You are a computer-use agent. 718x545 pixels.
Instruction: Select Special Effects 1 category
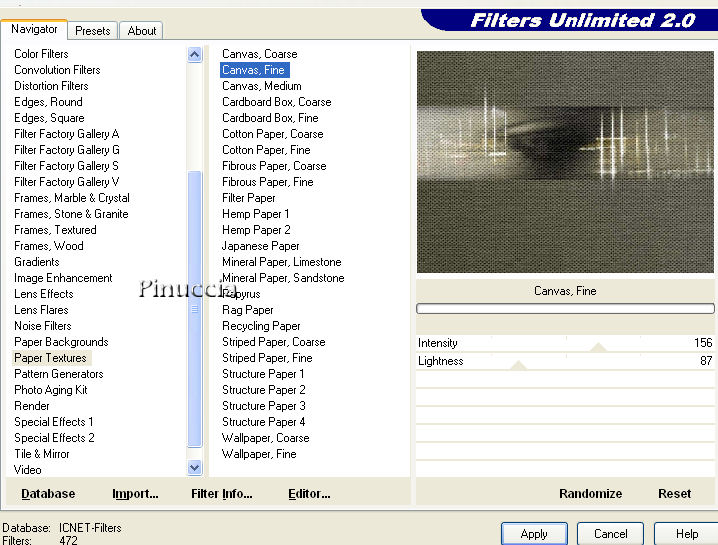(x=54, y=422)
